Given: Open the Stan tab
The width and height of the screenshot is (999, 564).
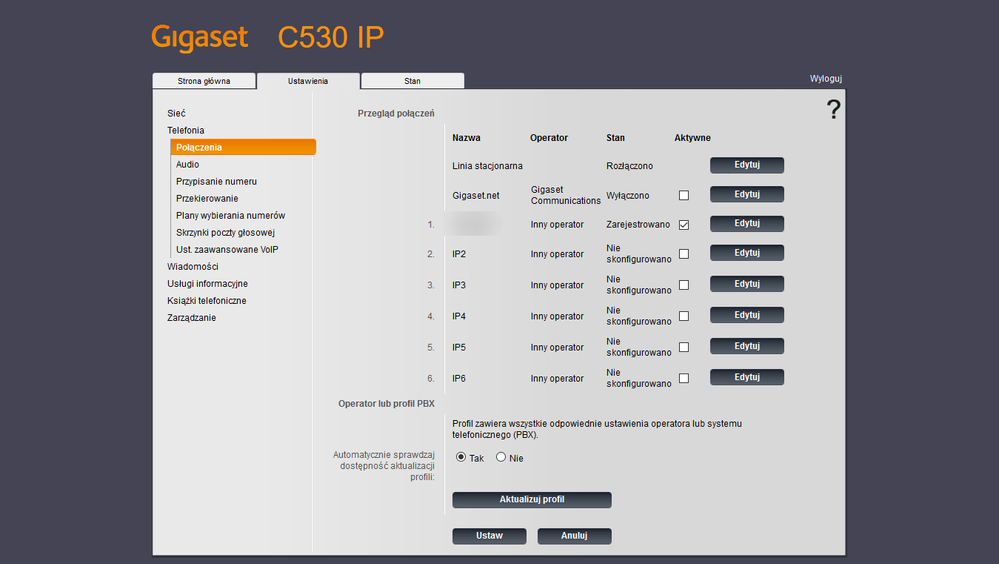Looking at the screenshot, I should coord(412,81).
